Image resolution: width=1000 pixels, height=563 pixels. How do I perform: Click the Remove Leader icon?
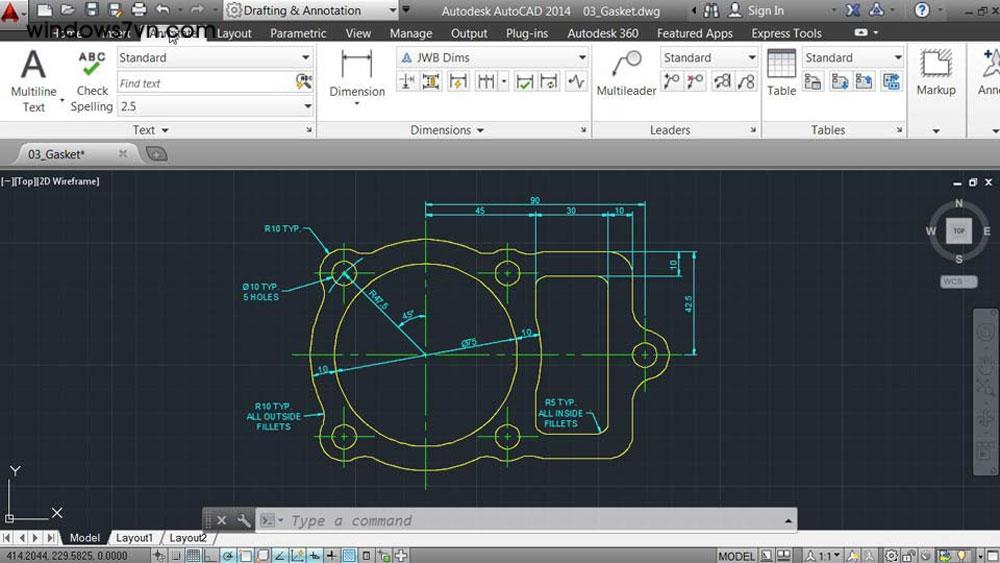tap(695, 82)
